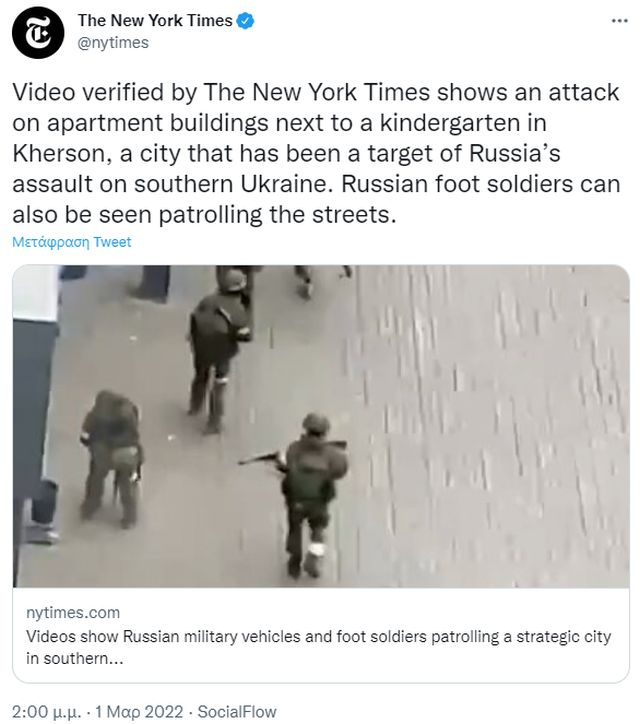Click The New York Times display name
Image resolution: width=640 pixels, height=724 pixels.
pos(155,20)
